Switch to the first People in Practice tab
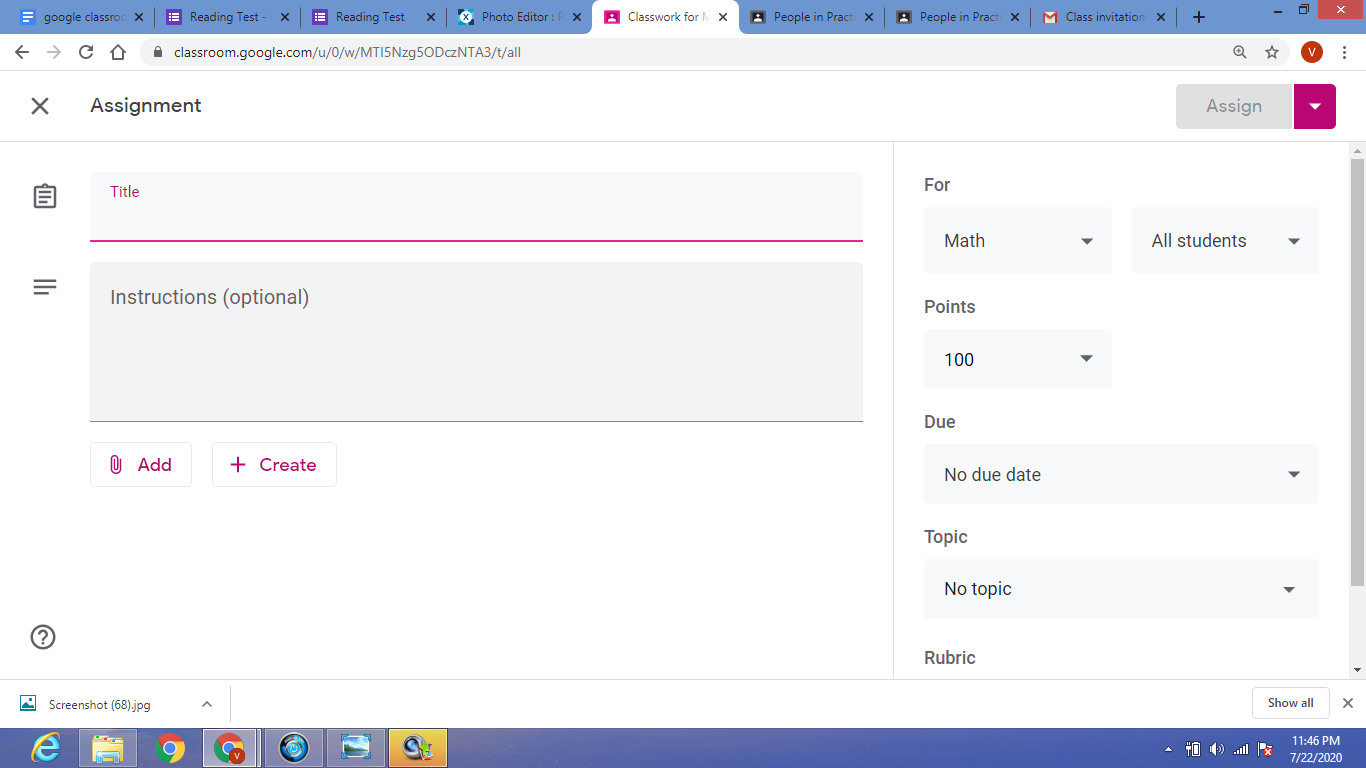 click(811, 17)
